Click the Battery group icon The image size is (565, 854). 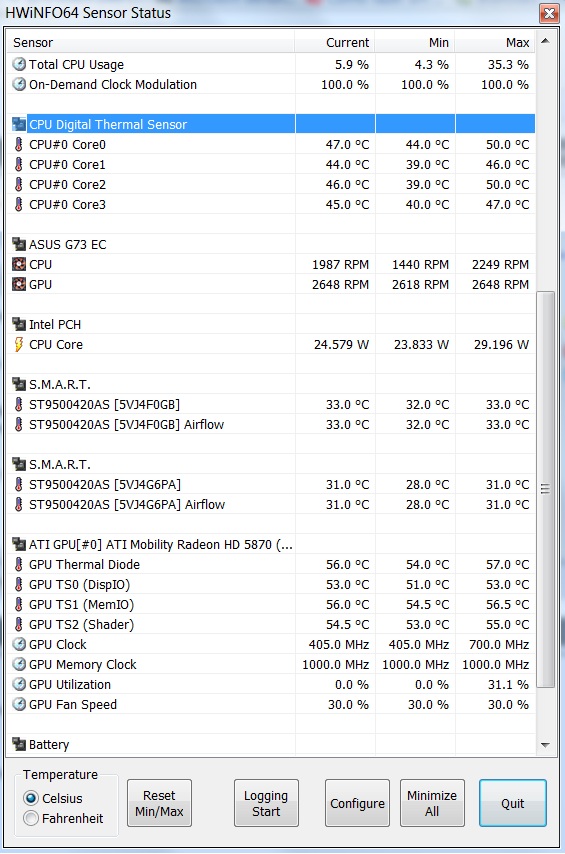point(19,744)
